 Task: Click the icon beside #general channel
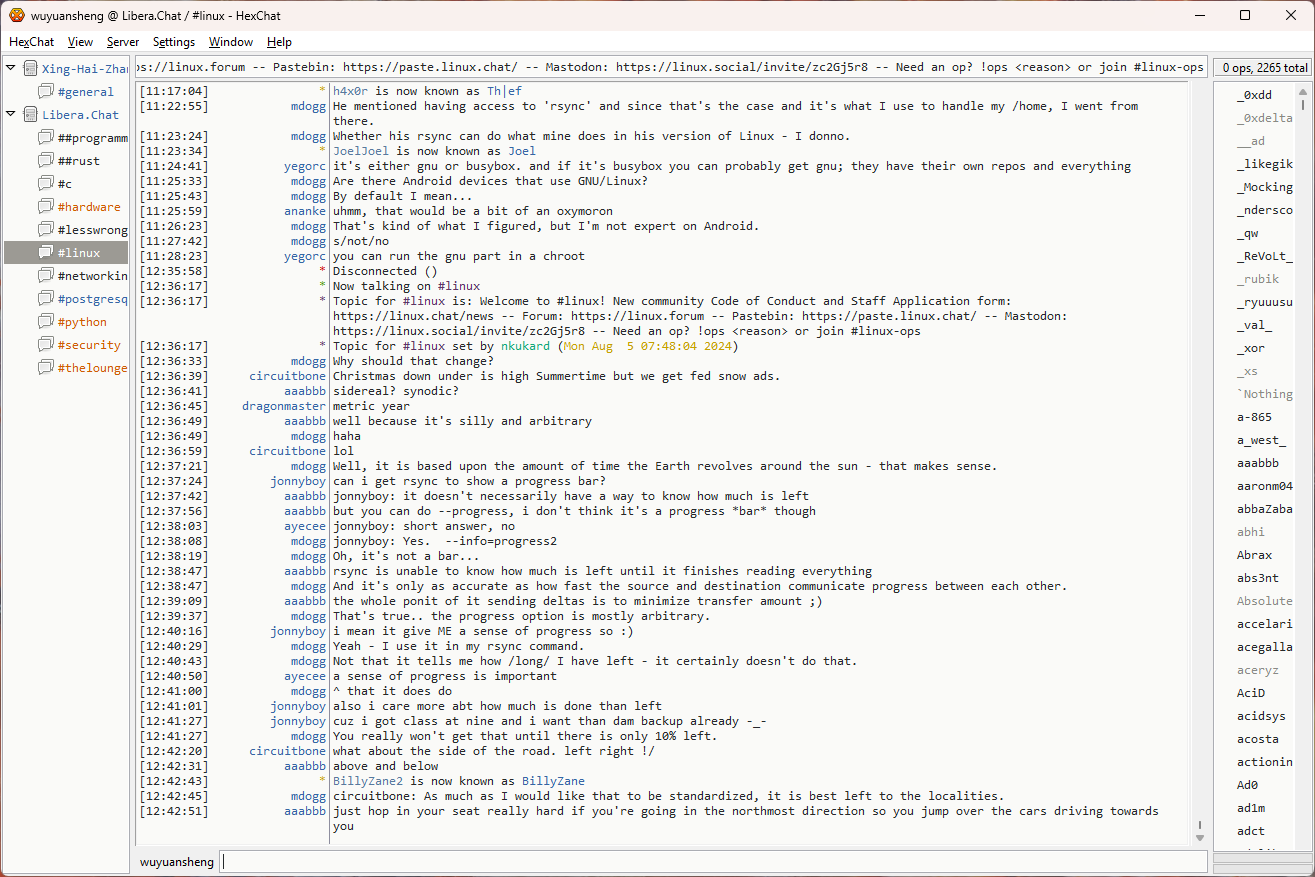point(45,92)
